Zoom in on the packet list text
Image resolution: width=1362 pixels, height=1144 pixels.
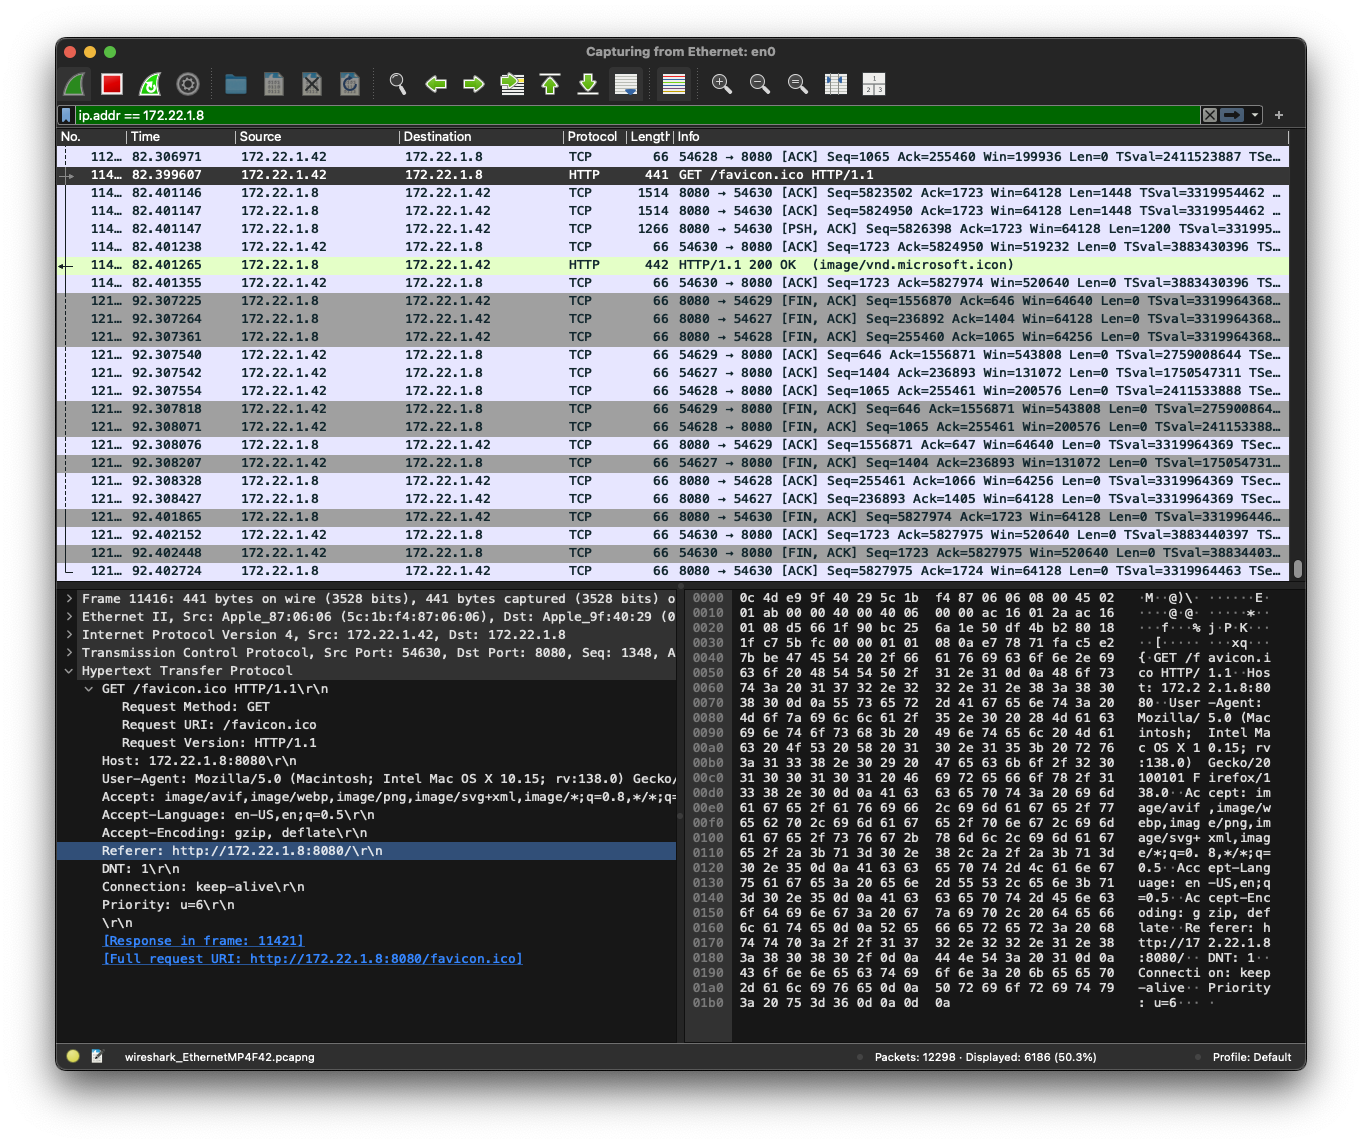point(721,84)
